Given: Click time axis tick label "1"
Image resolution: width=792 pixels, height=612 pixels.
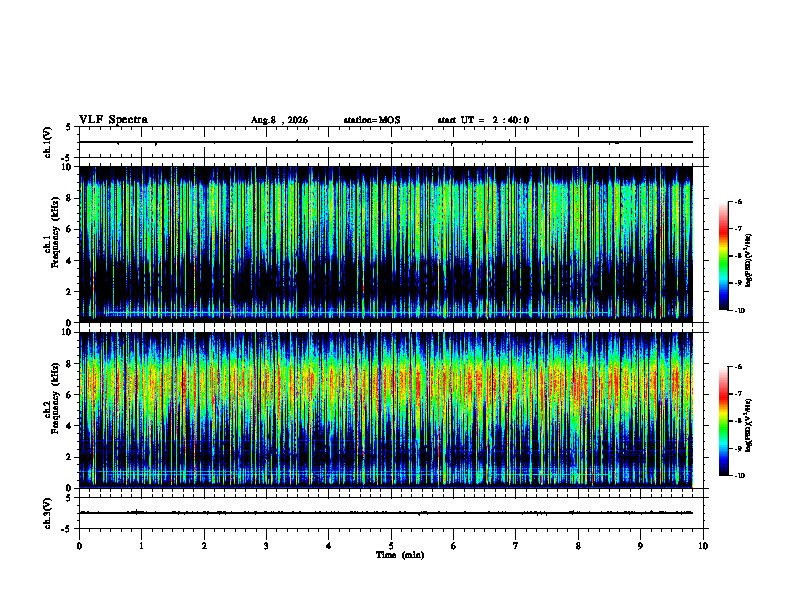Looking at the screenshot, I should tap(141, 546).
